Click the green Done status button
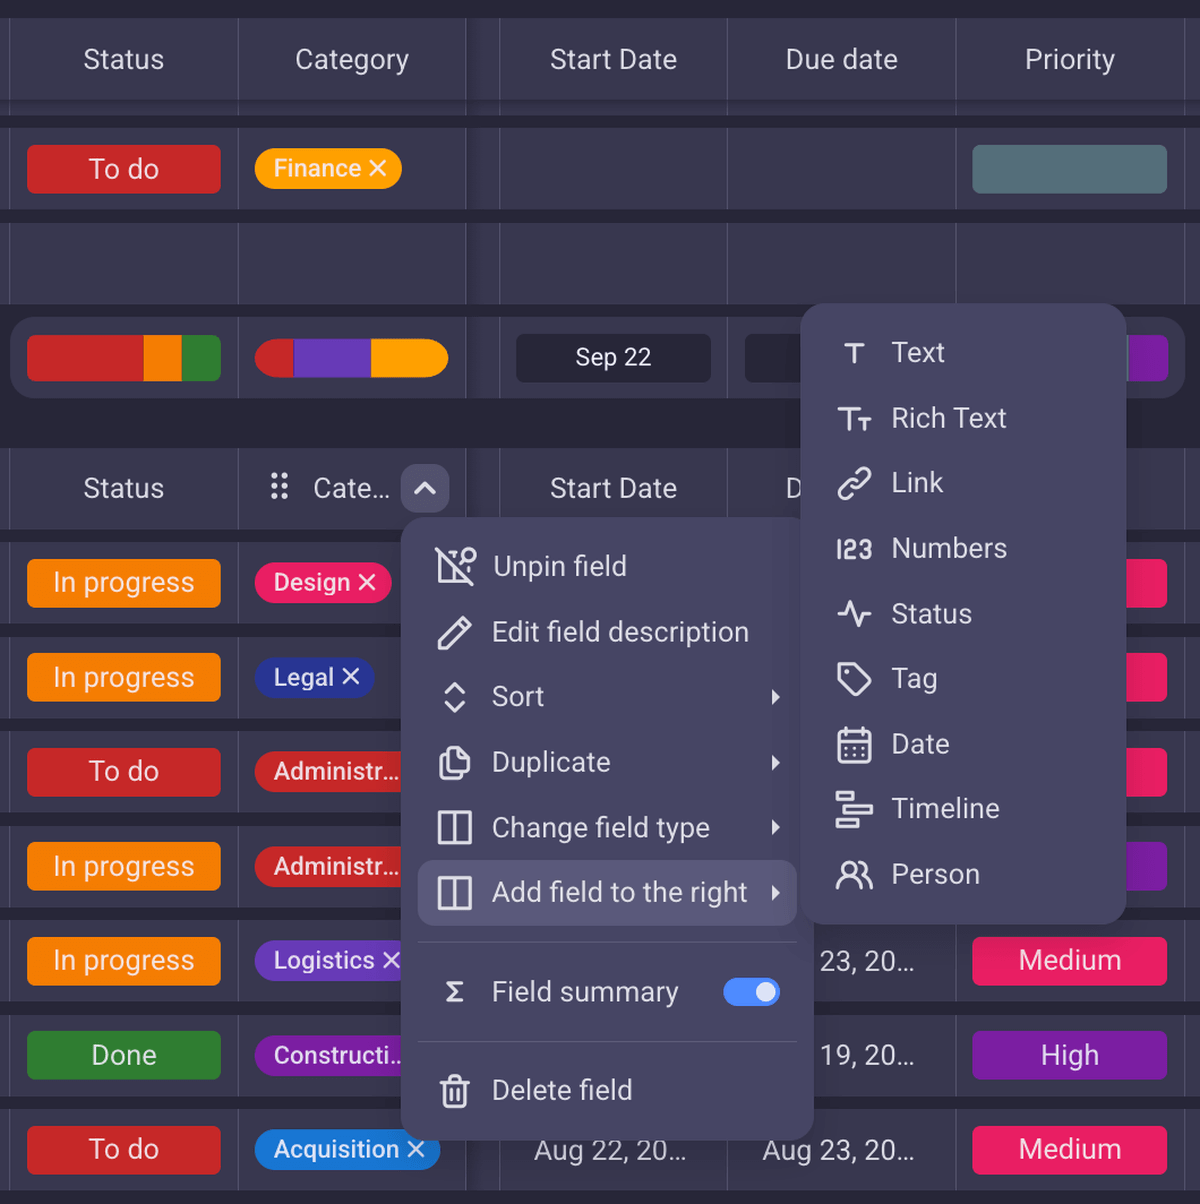The width and height of the screenshot is (1200, 1204). [x=124, y=1055]
